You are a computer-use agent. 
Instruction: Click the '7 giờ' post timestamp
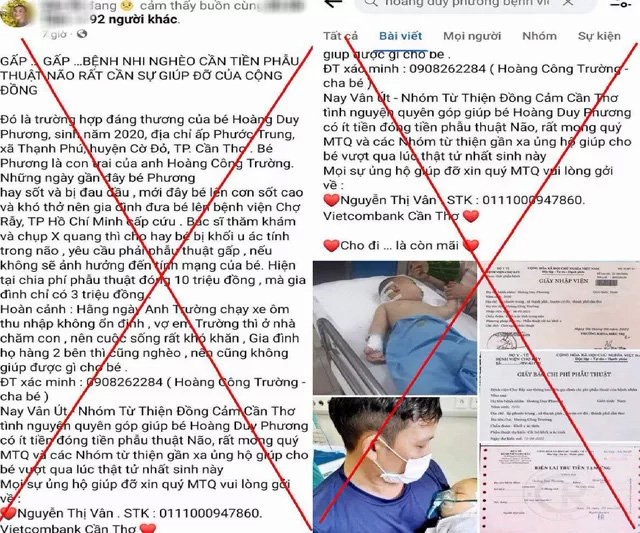click(x=55, y=34)
